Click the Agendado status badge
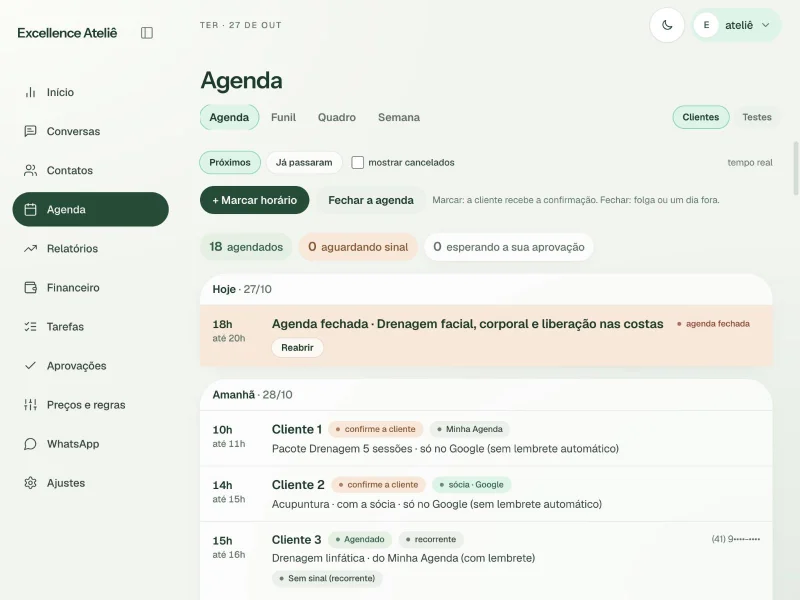The height and width of the screenshot is (600, 800). [360, 539]
